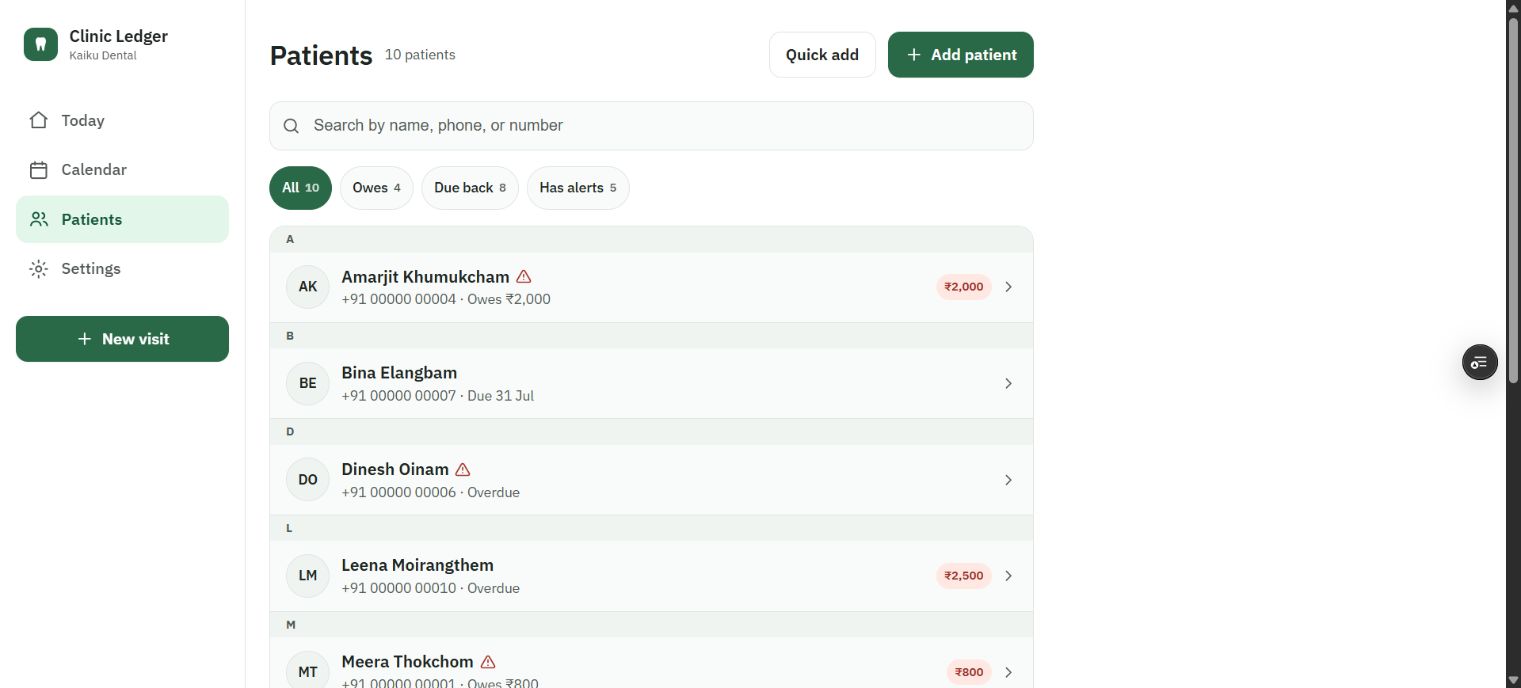This screenshot has height=688, width=1521.
Task: Focus the patient search field
Action: (x=651, y=126)
